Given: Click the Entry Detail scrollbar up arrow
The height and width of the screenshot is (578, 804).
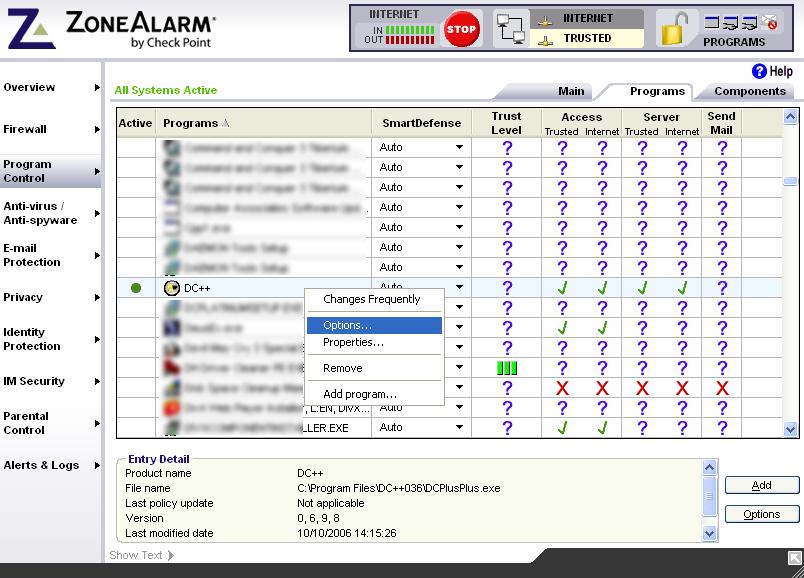Looking at the screenshot, I should click(710, 467).
